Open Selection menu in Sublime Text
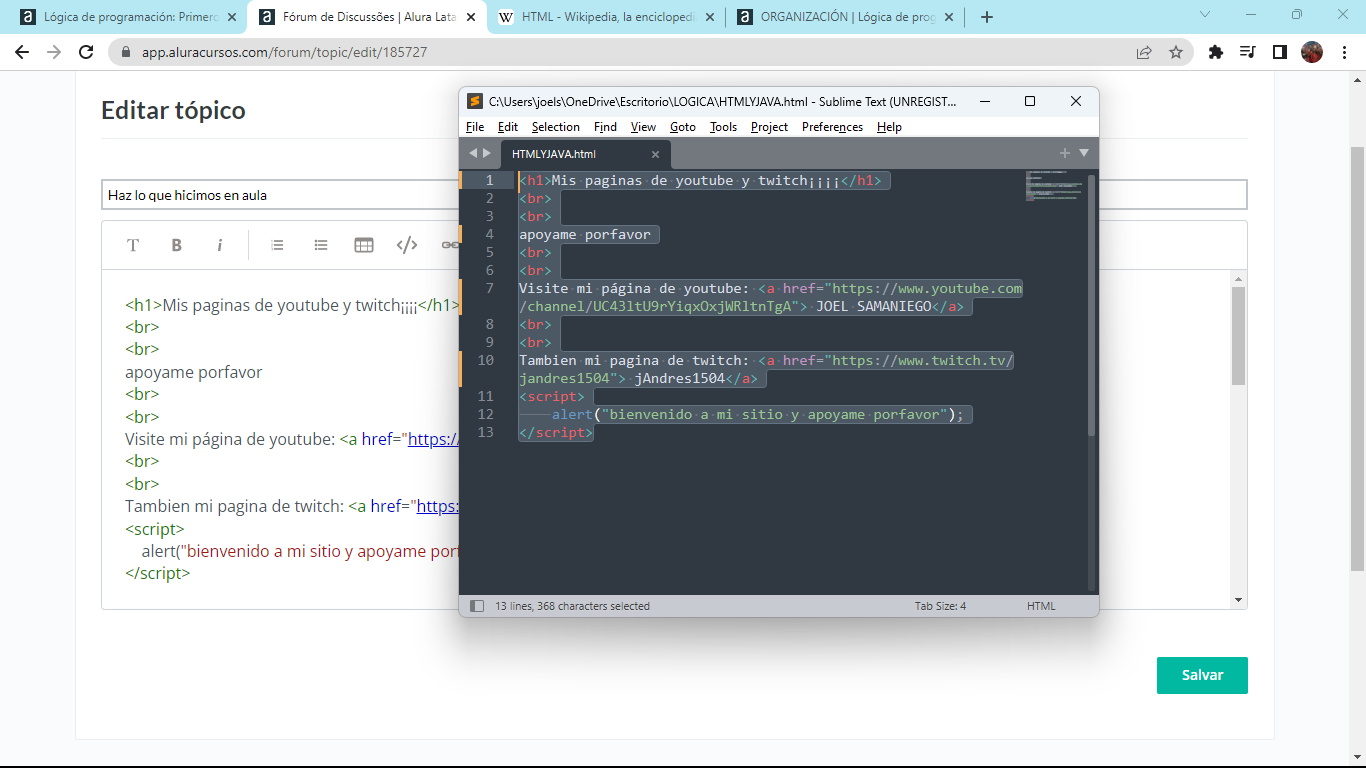The height and width of the screenshot is (768, 1366). coord(556,127)
